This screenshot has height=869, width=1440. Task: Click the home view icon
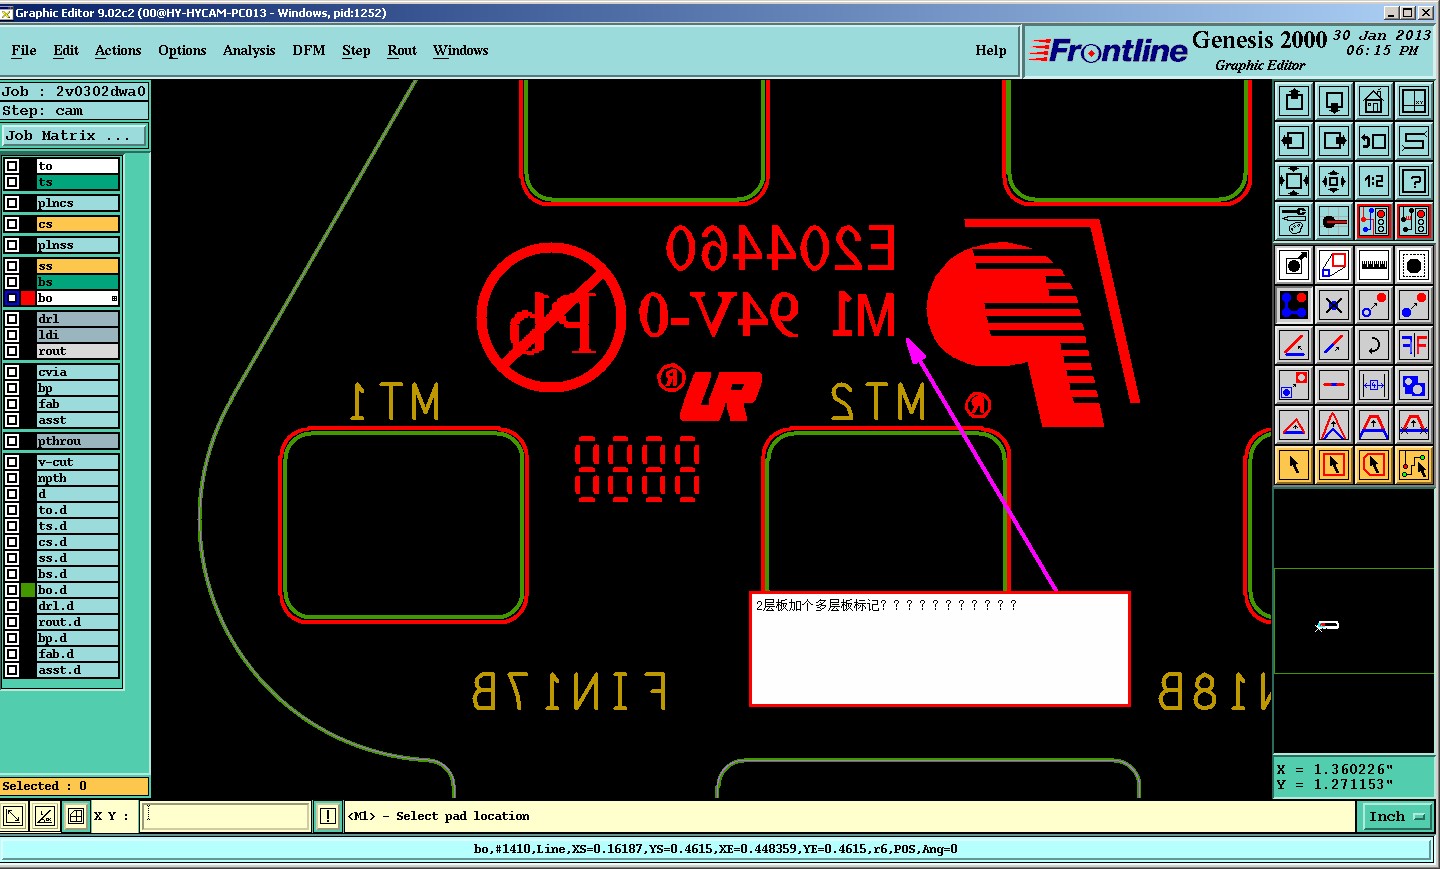[x=1374, y=101]
